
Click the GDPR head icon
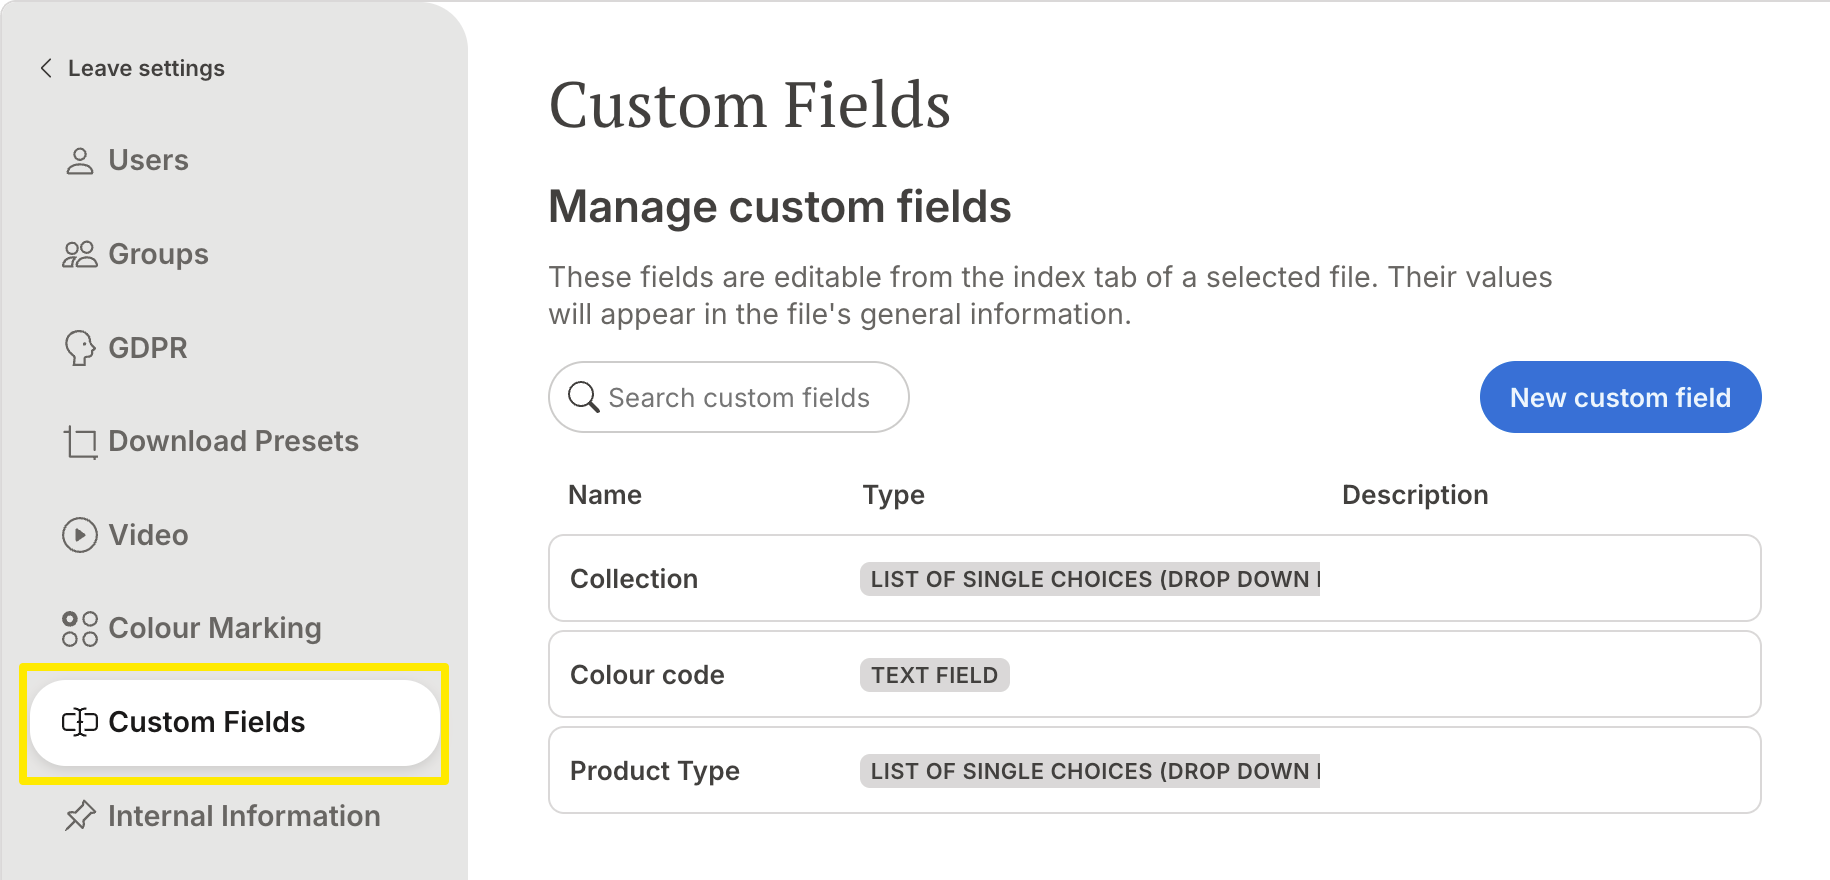coord(80,348)
